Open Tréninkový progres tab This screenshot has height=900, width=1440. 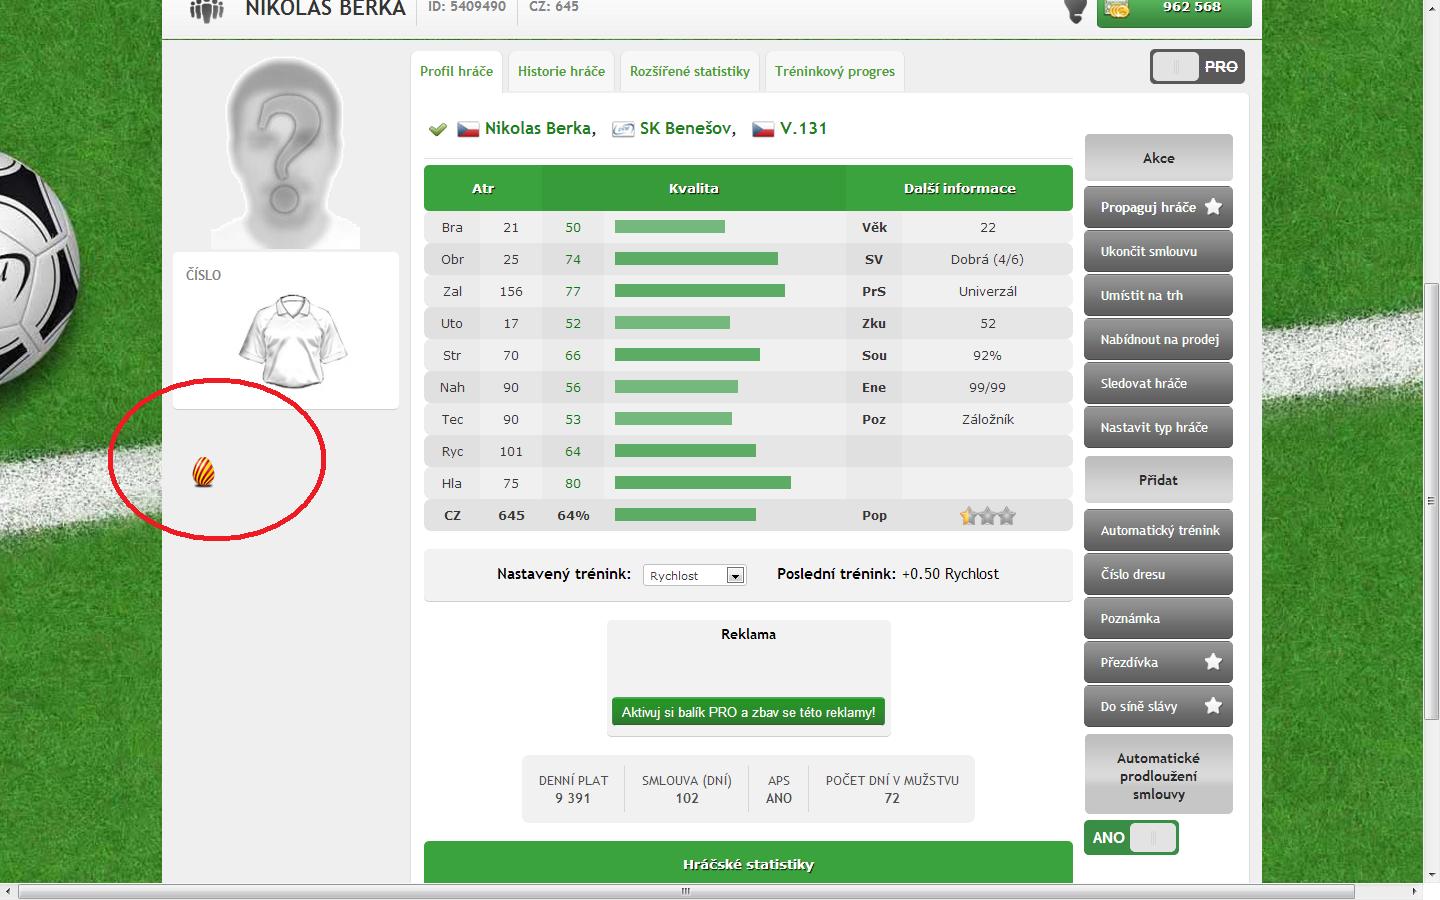pyautogui.click(x=835, y=71)
